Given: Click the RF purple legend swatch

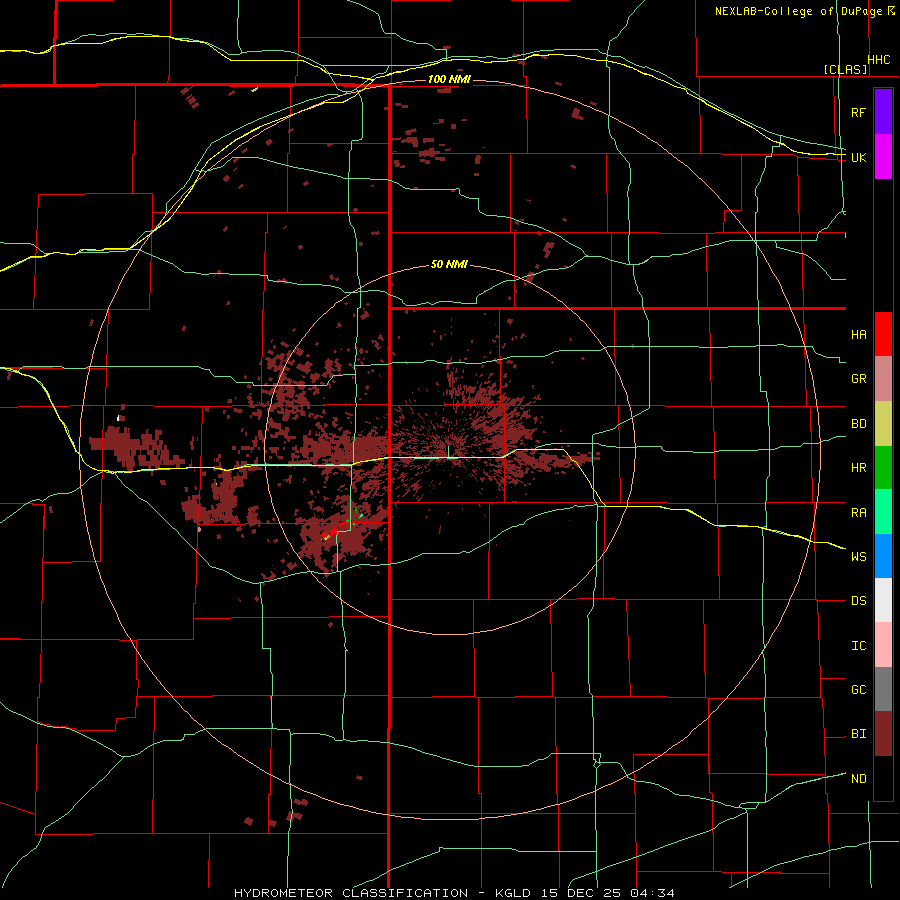Looking at the screenshot, I should (x=883, y=112).
